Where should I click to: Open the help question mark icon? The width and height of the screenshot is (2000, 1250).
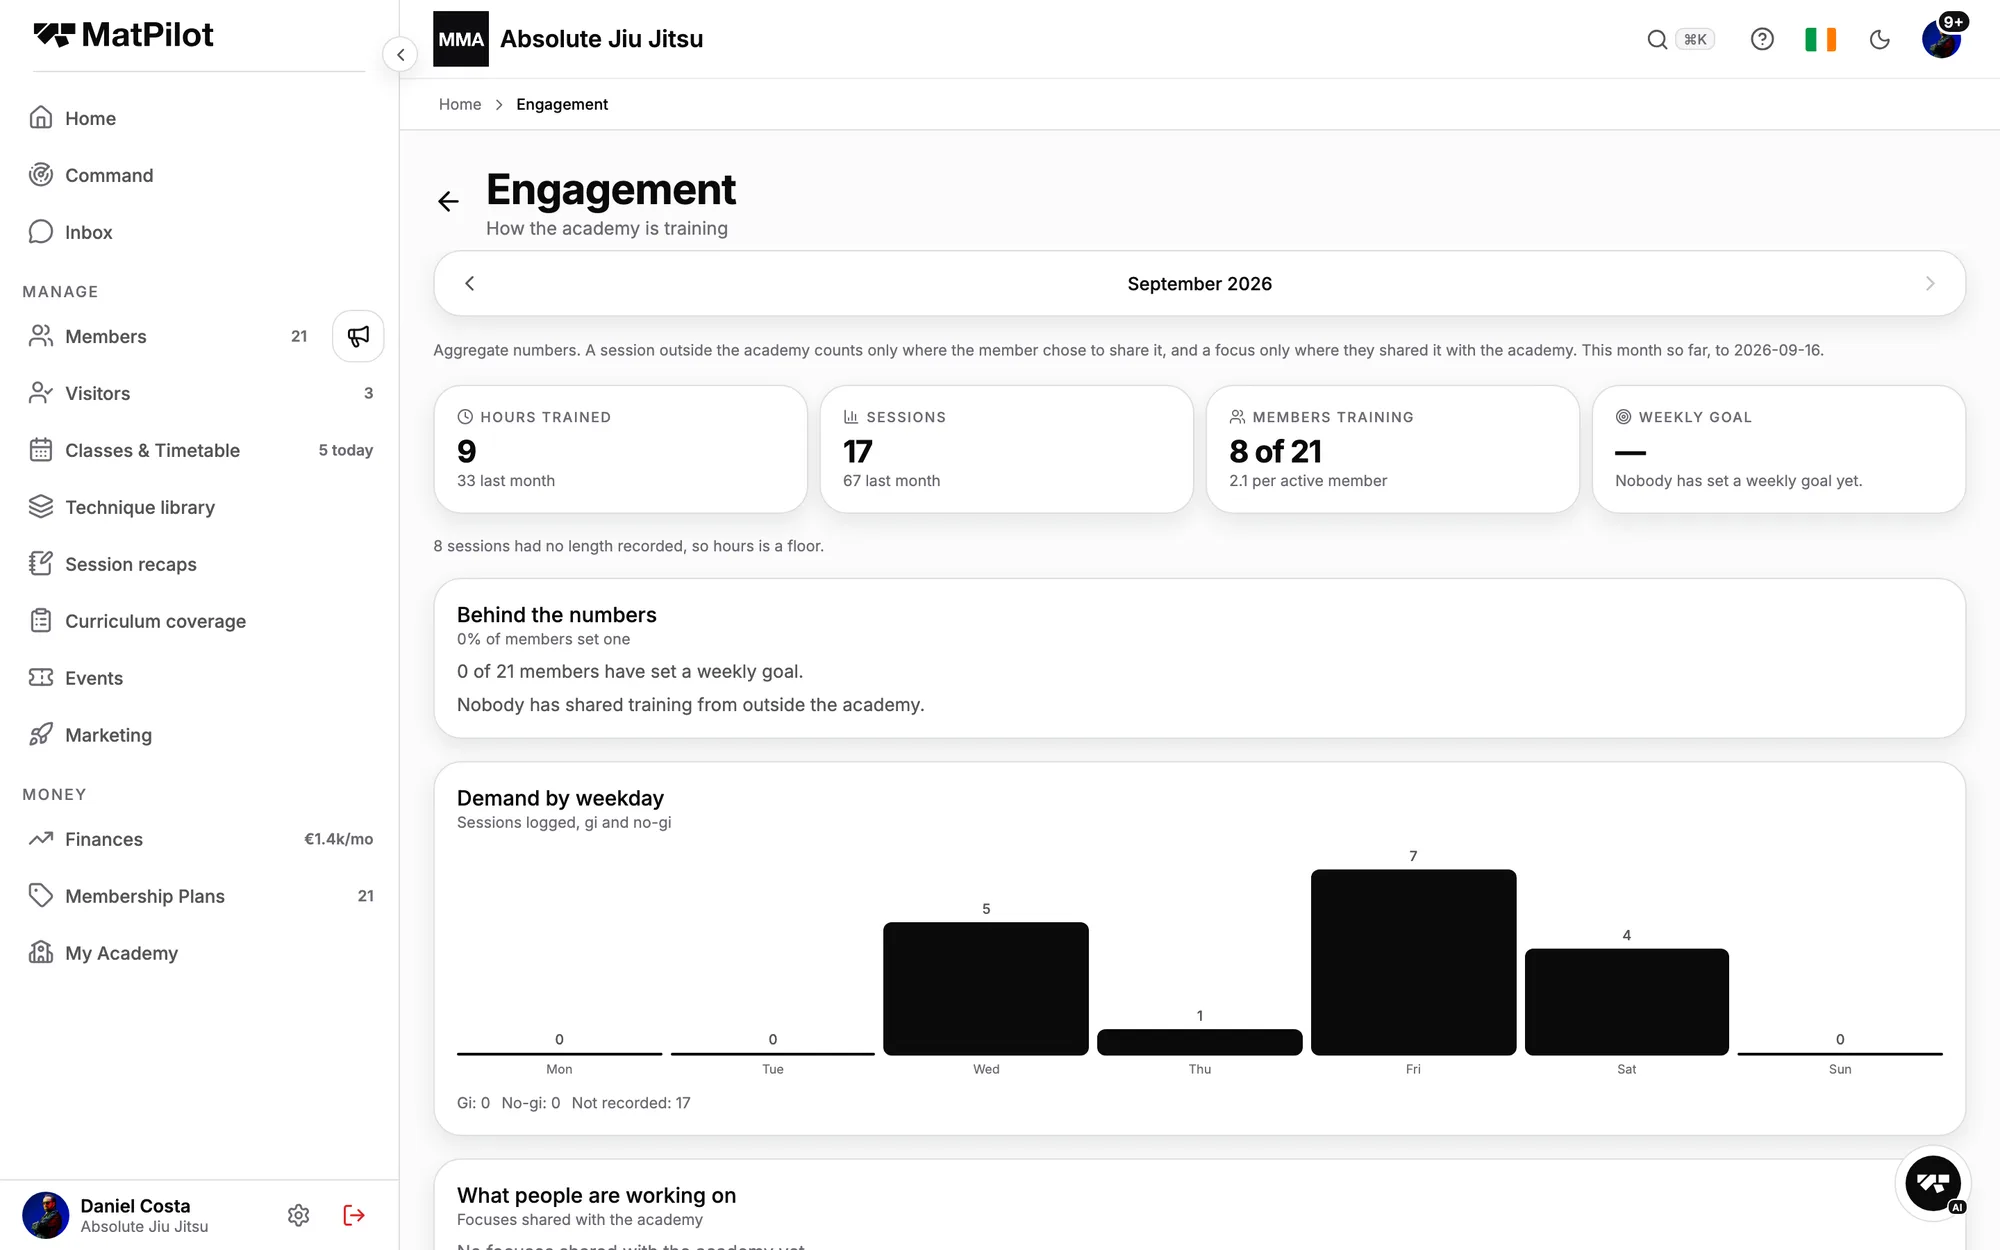[1762, 39]
